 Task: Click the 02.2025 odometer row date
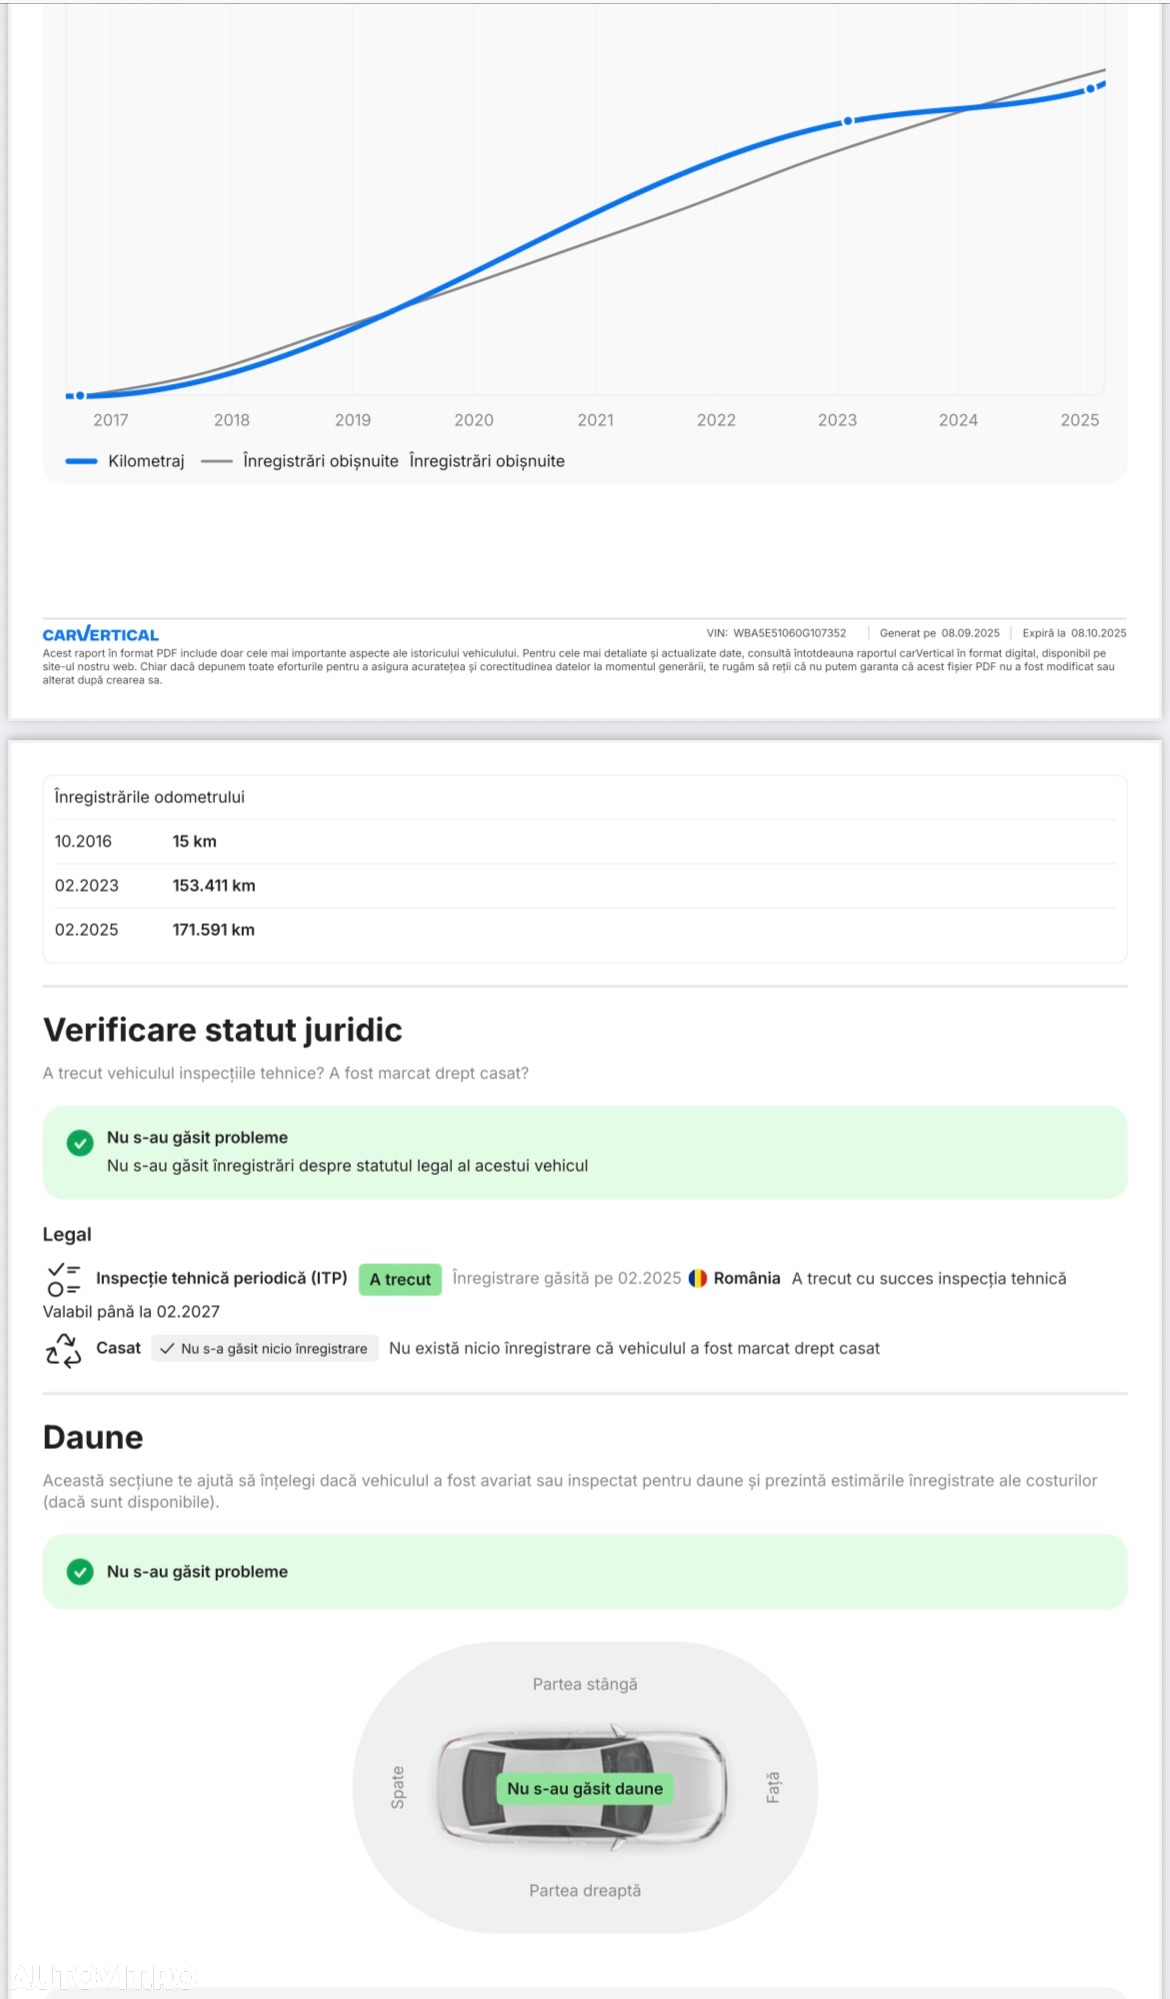[86, 929]
